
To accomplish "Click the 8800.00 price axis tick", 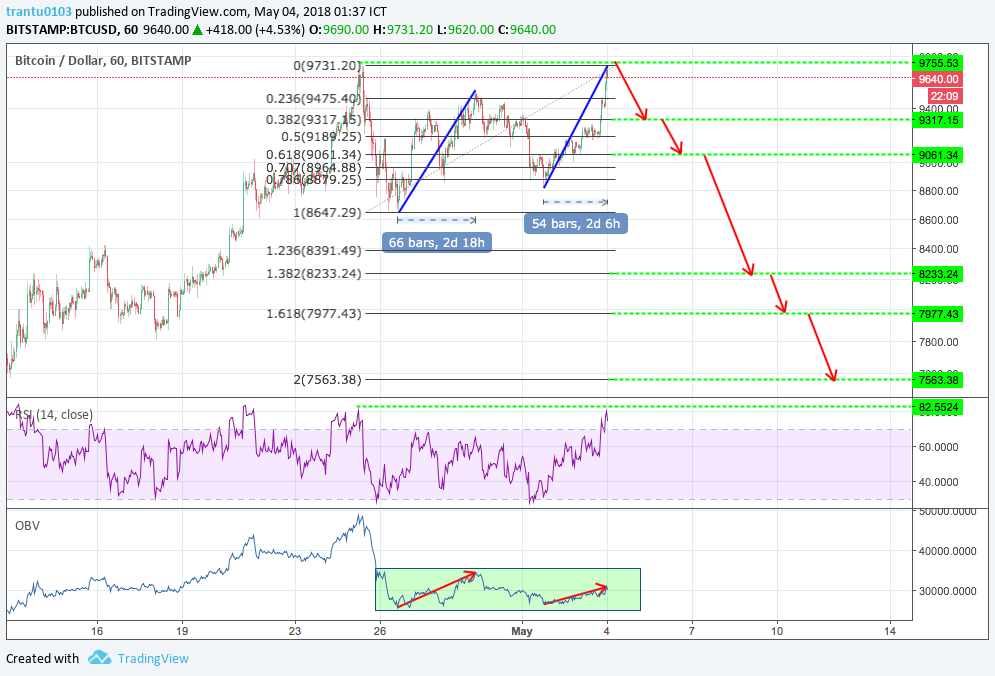I will coord(938,191).
